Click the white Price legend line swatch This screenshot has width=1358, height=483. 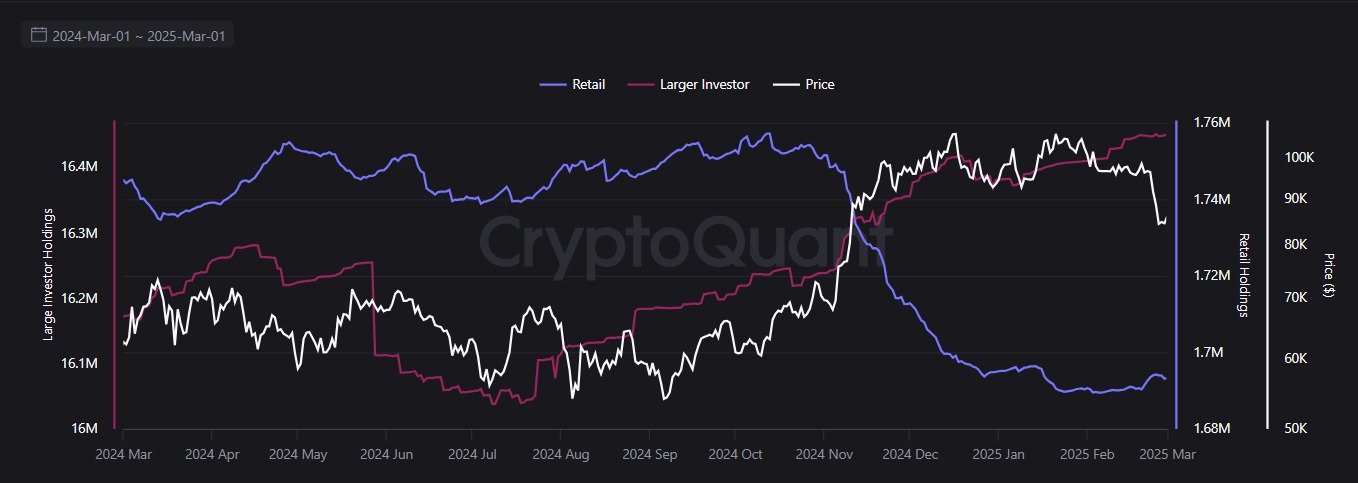coord(787,84)
